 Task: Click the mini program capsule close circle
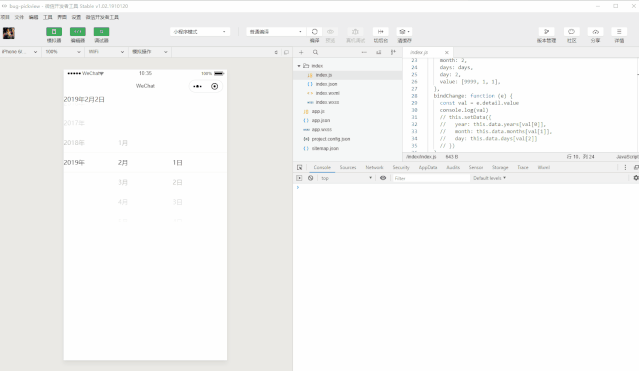[x=215, y=86]
